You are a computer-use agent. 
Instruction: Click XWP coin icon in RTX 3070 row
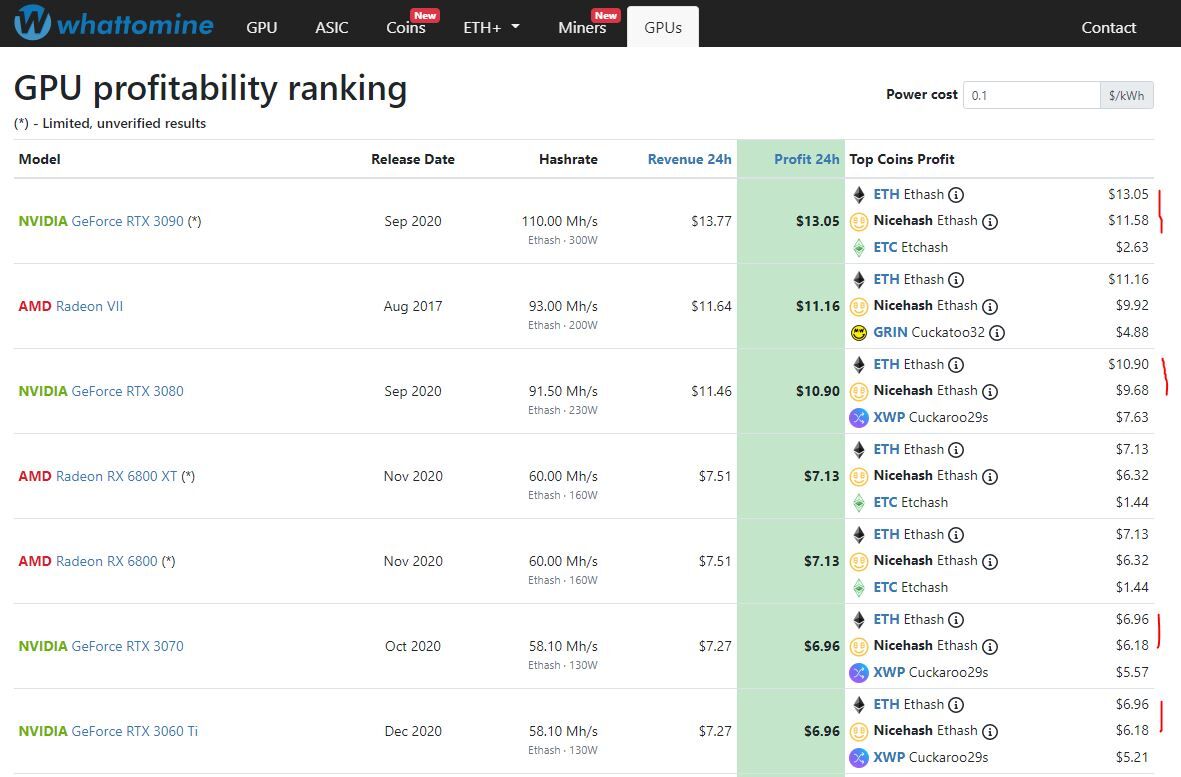tap(859, 673)
